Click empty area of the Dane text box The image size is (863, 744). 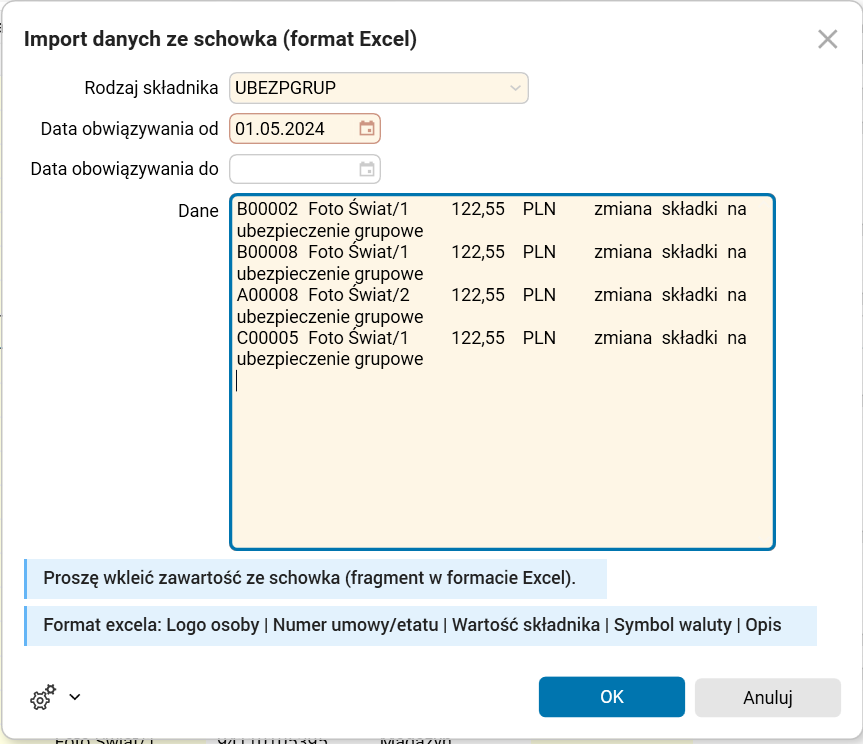click(500, 460)
